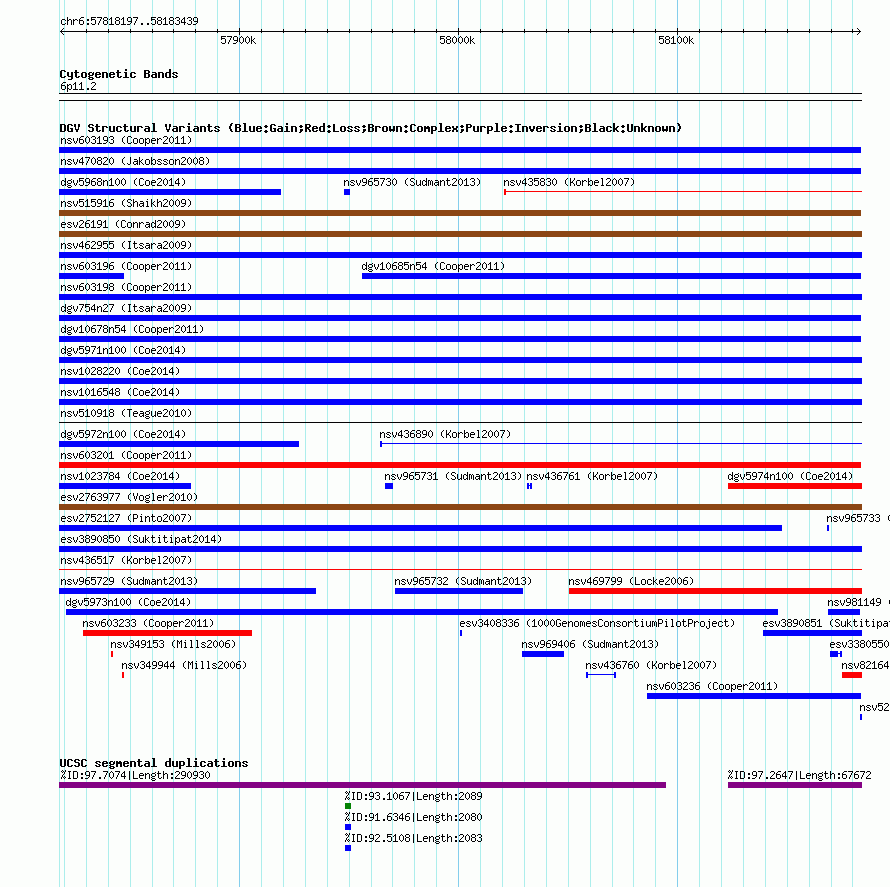Select the dgv5973n100 (Coe2014) label
Viewport: 890px width, 887px height.
pyautogui.click(x=128, y=602)
